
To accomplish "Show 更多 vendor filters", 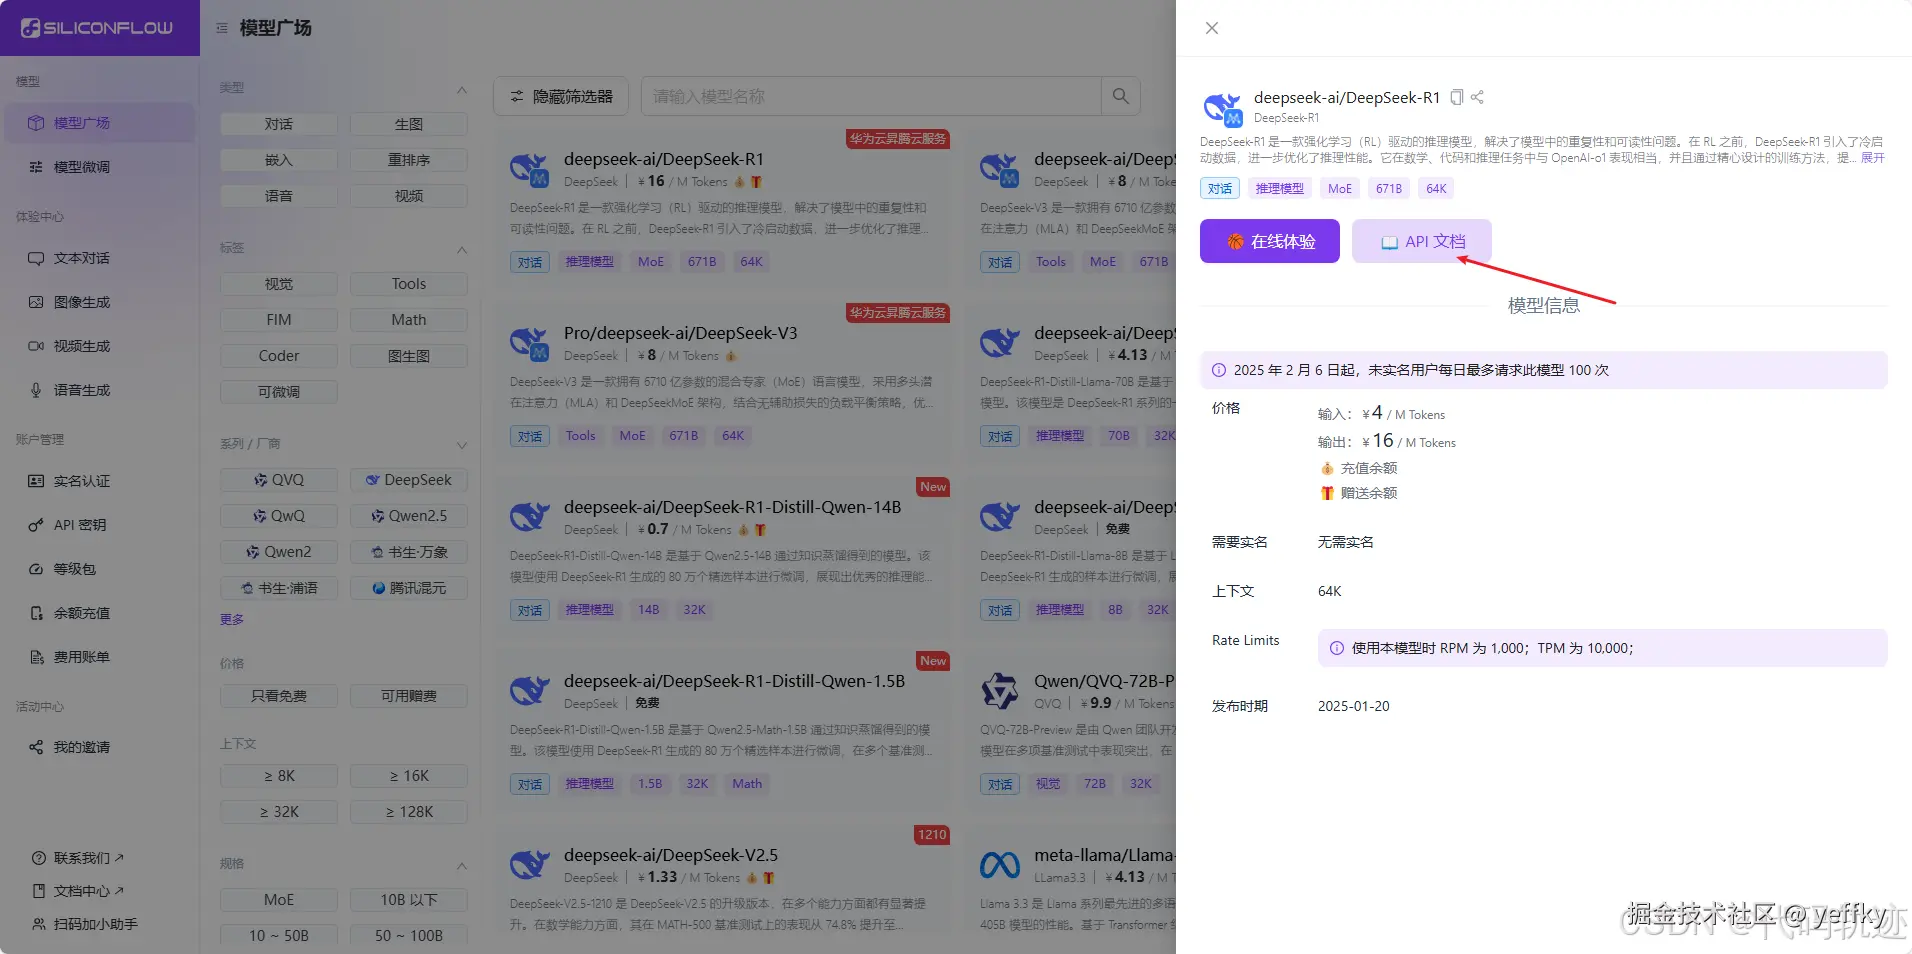I will tap(232, 620).
